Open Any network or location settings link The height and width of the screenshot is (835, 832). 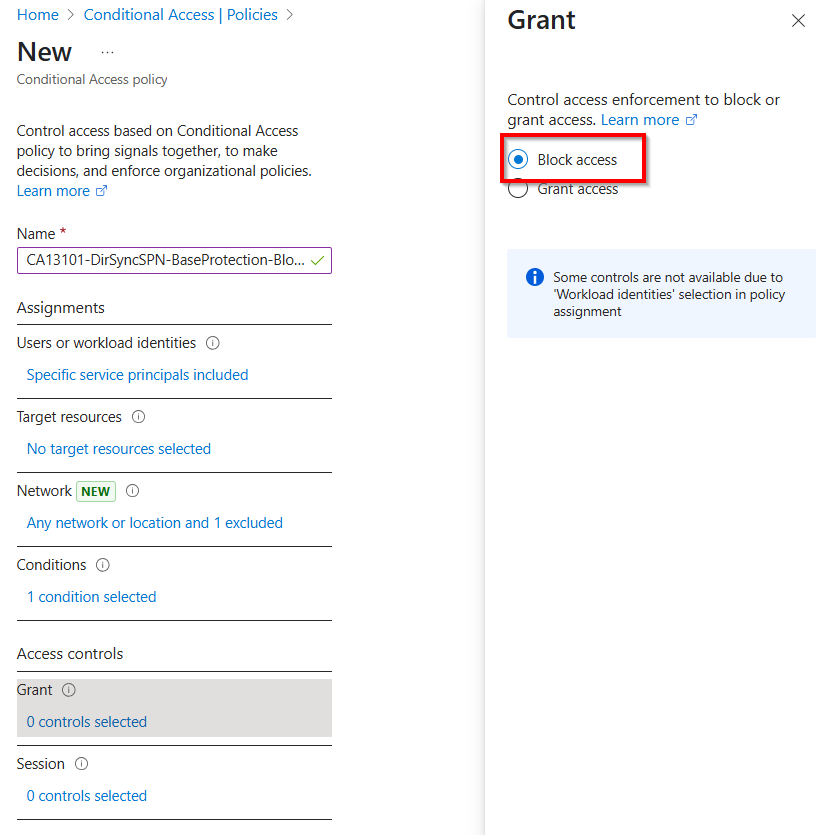[154, 523]
